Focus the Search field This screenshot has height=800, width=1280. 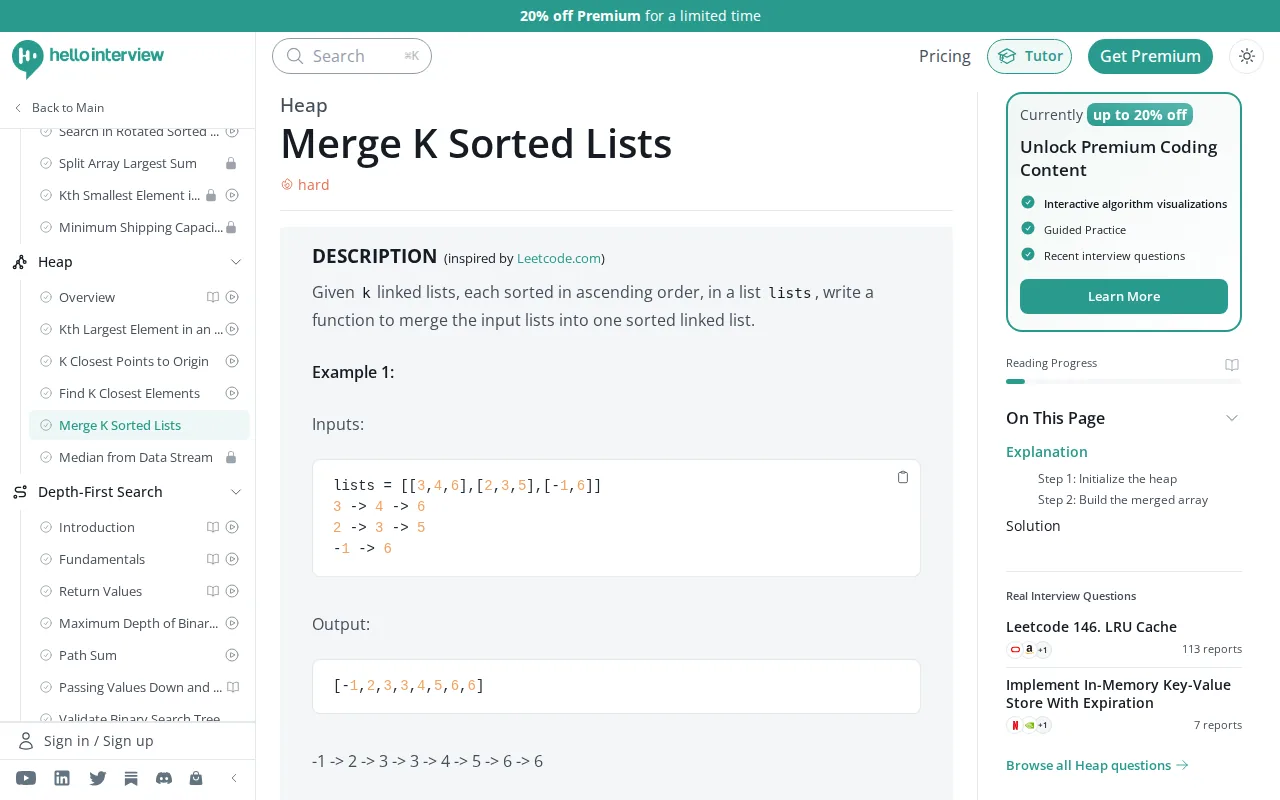[352, 56]
